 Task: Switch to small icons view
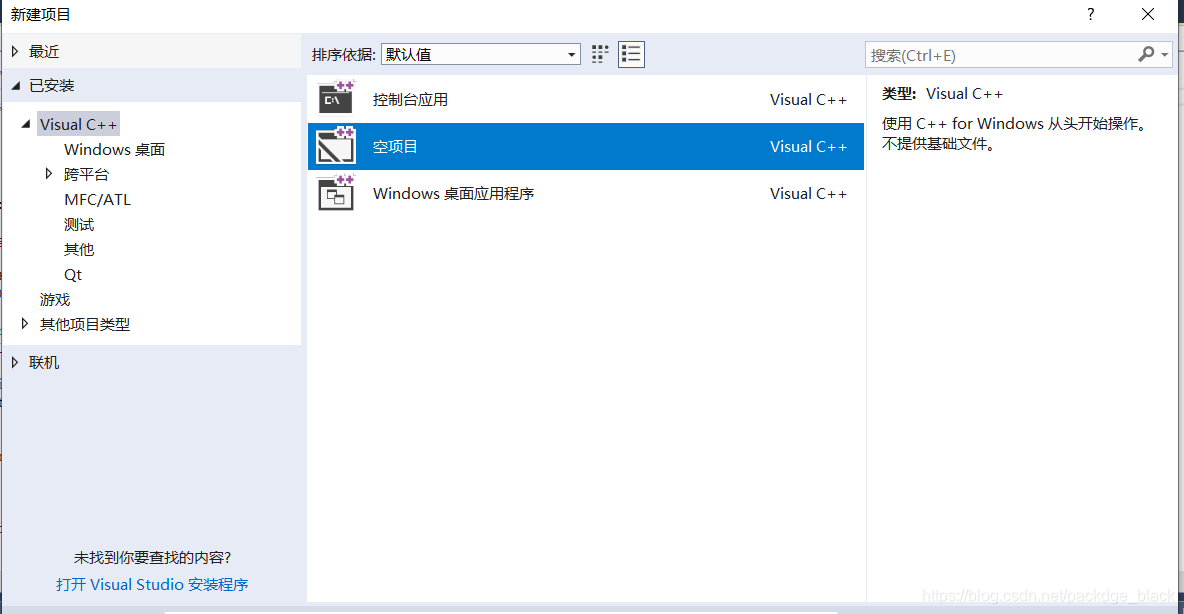point(599,54)
